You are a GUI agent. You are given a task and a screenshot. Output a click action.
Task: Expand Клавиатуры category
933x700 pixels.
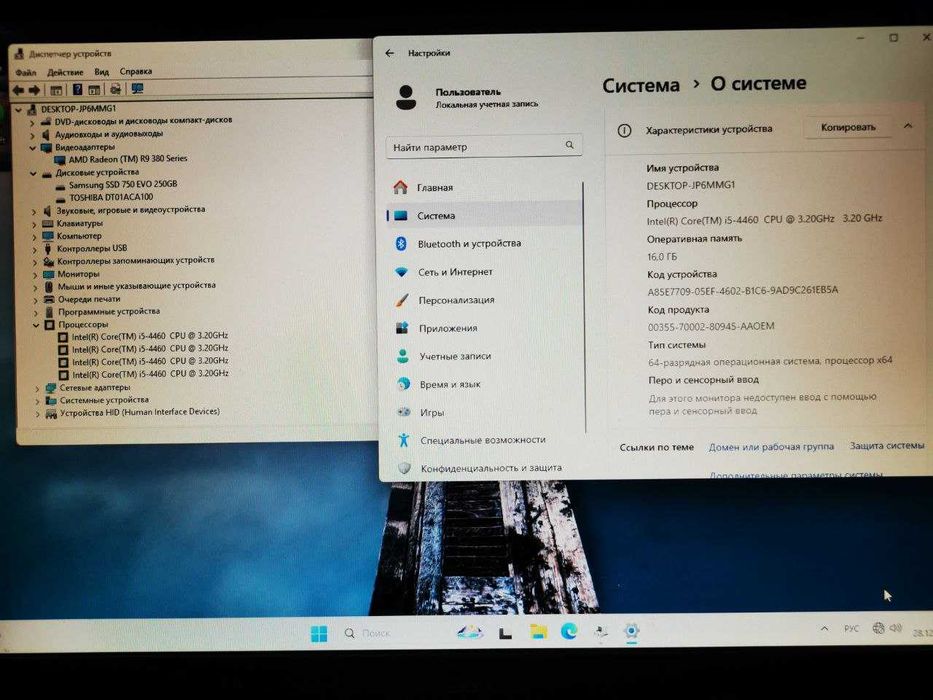pos(35,224)
